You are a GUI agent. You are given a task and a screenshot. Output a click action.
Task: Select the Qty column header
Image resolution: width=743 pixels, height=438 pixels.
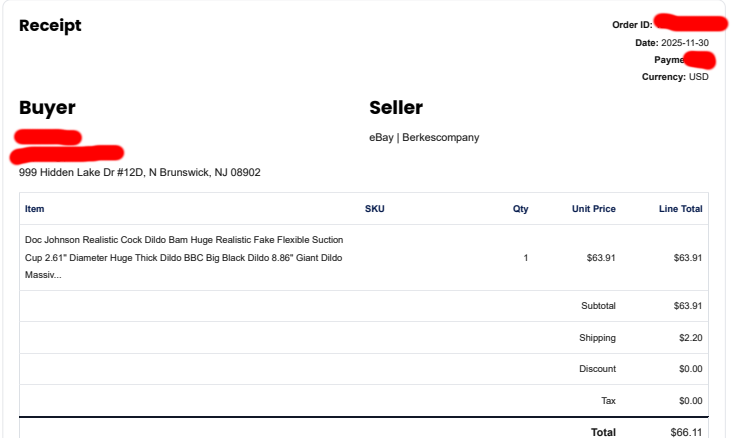520,209
